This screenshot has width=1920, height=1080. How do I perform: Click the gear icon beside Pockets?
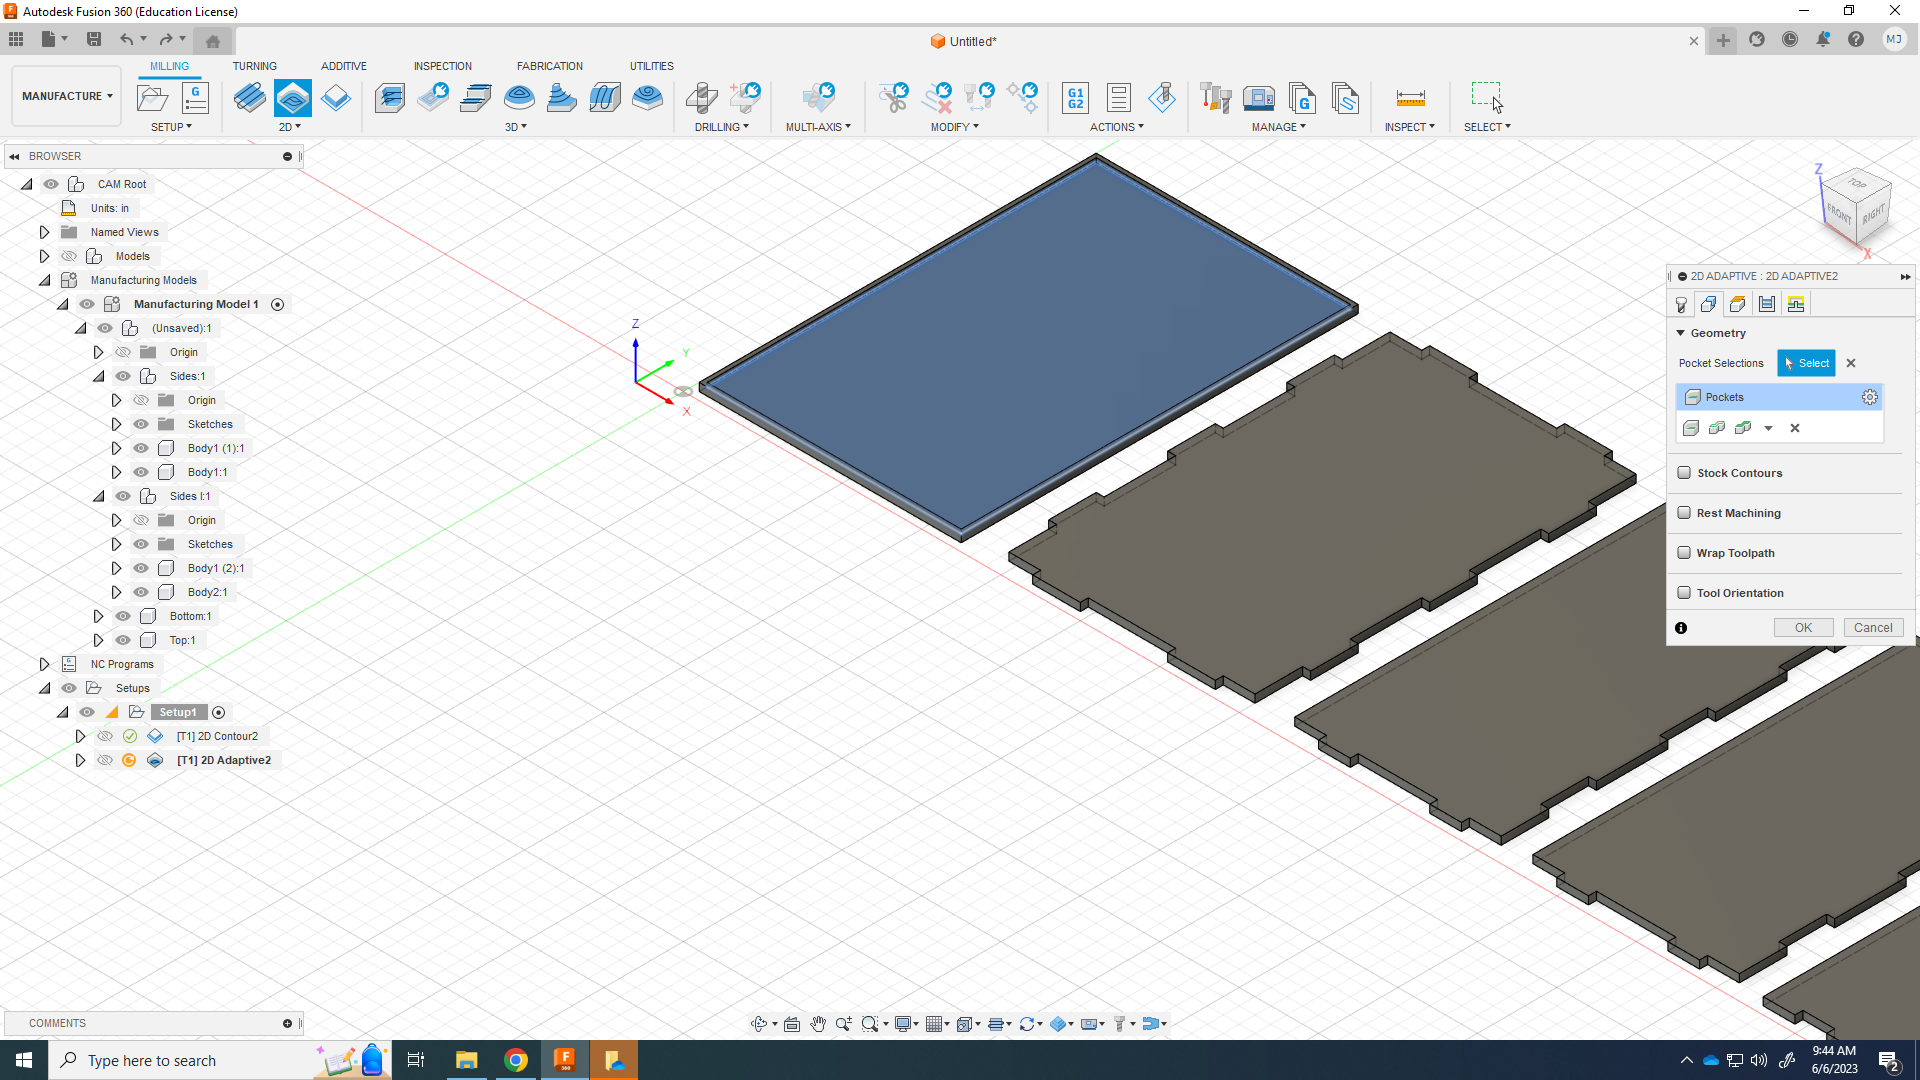[x=1869, y=397]
